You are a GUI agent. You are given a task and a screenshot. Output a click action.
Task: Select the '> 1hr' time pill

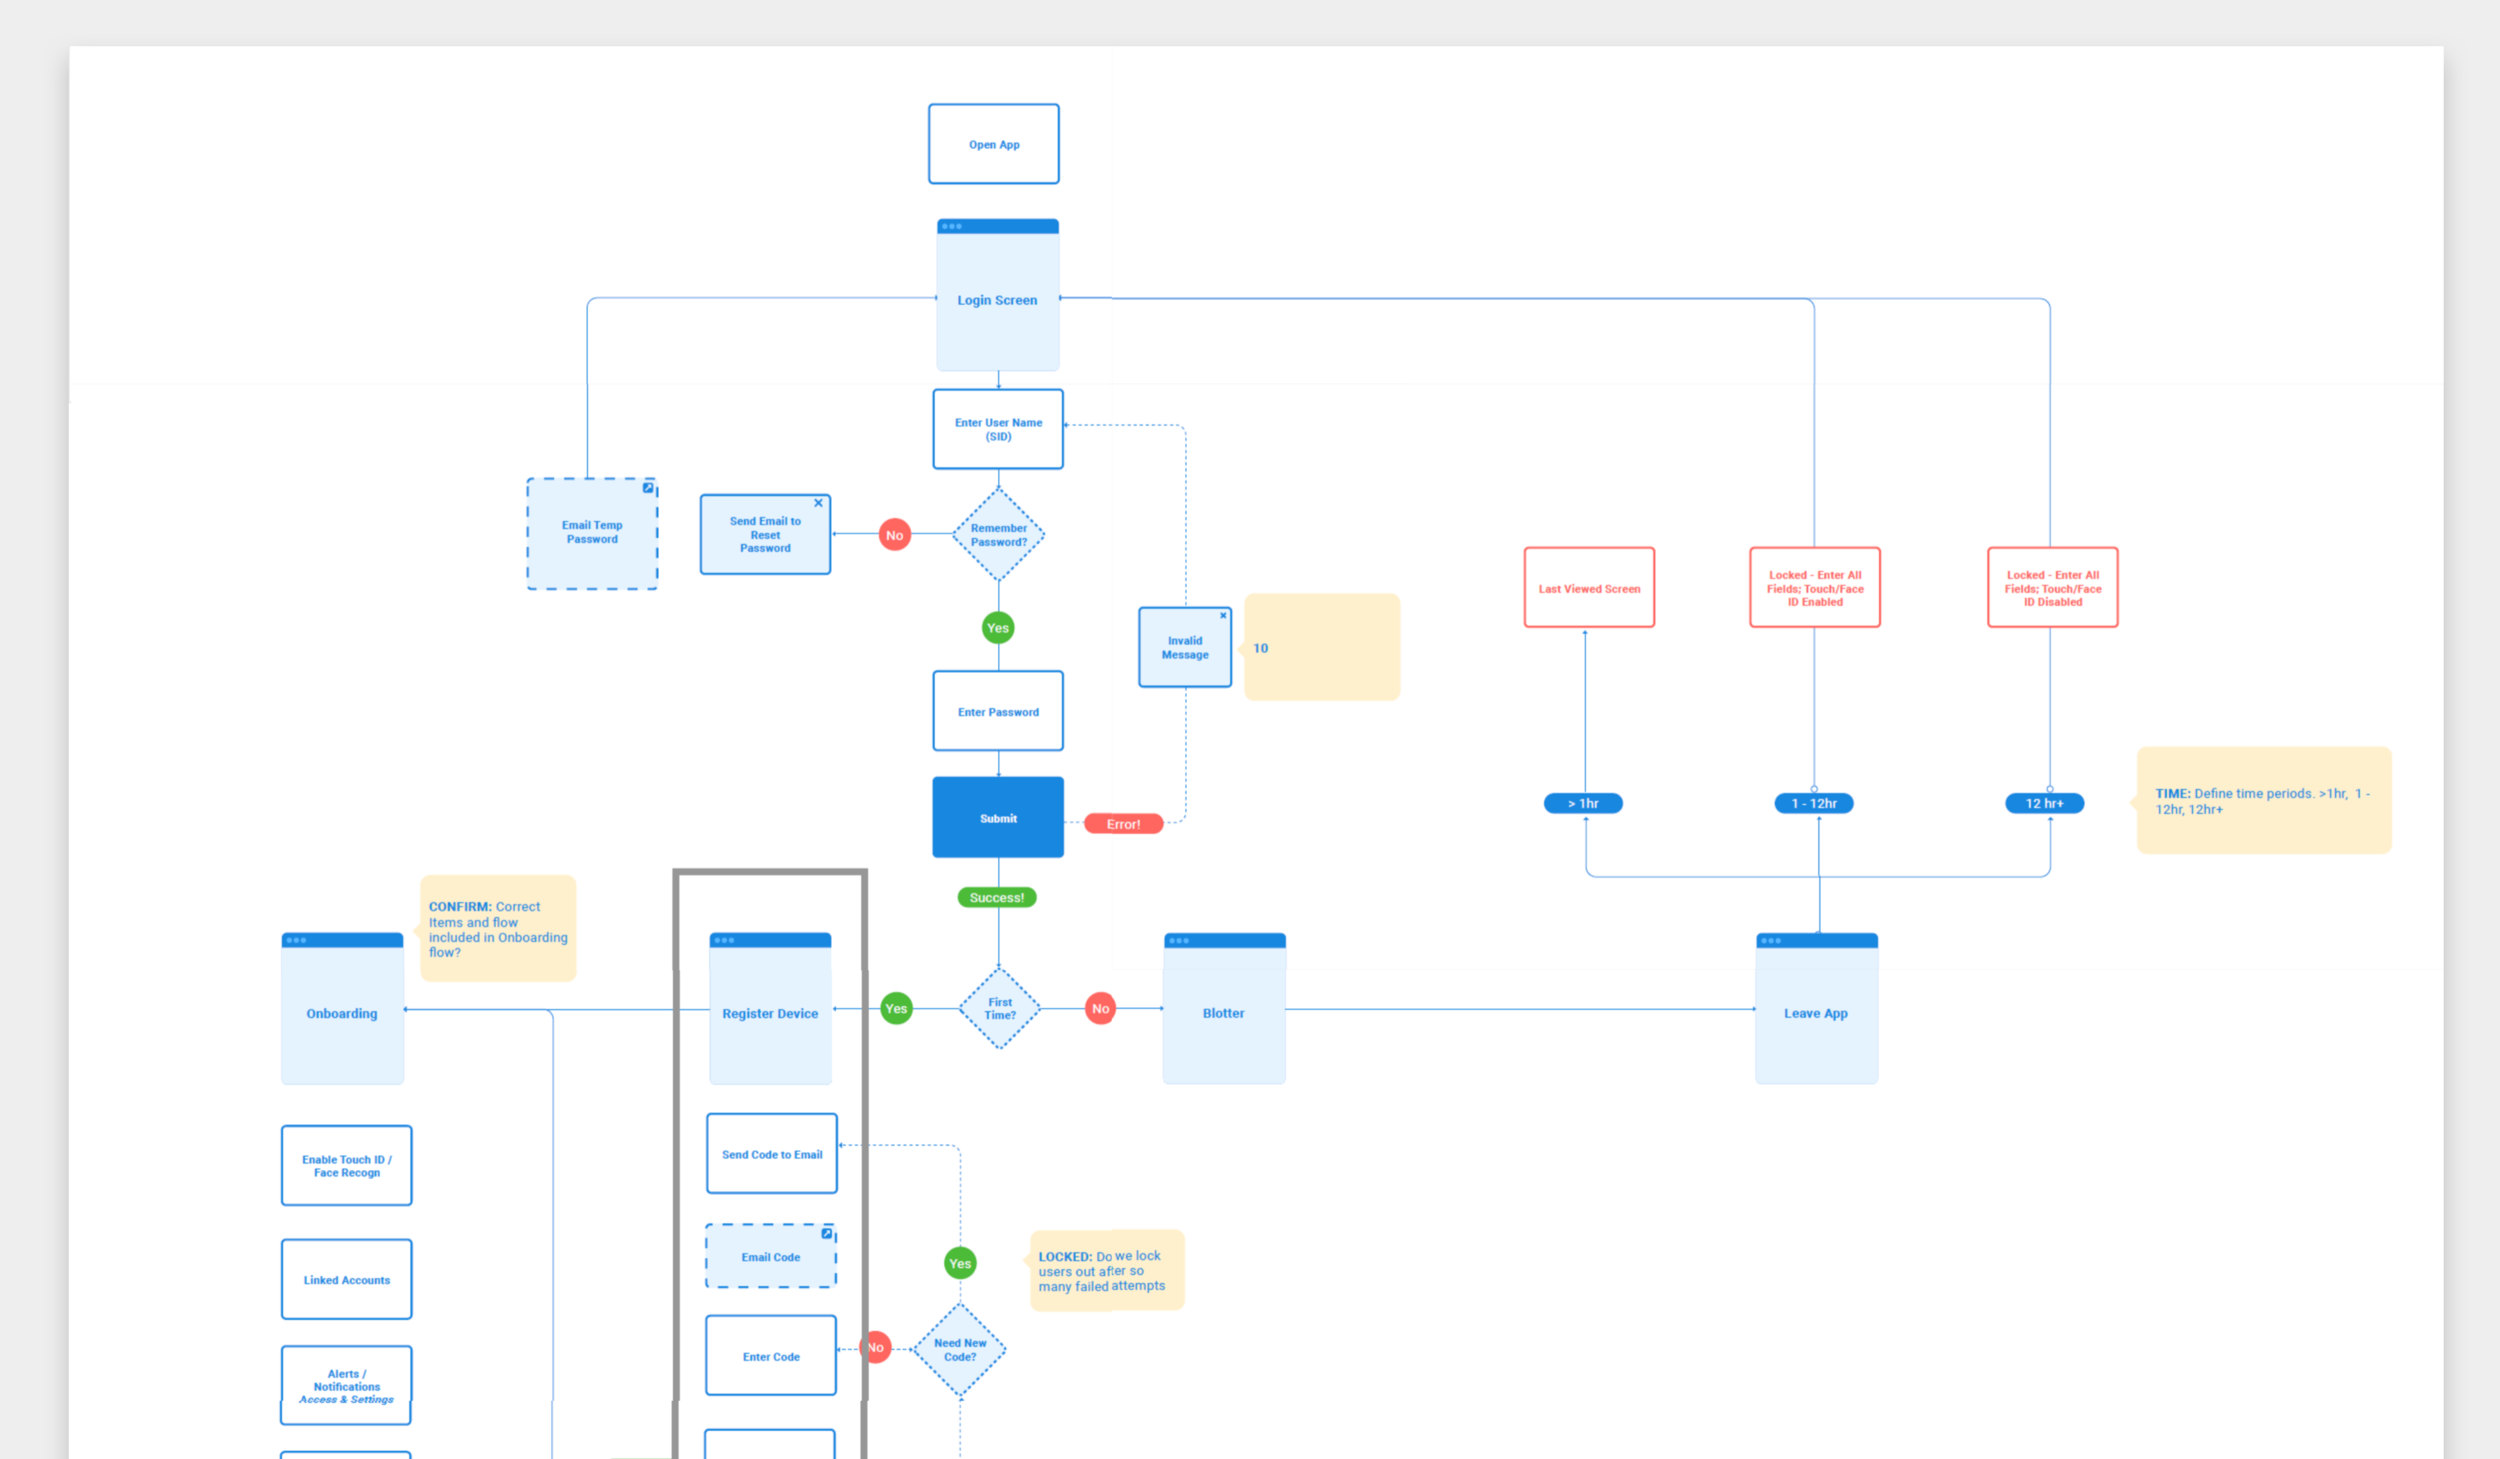[1582, 803]
